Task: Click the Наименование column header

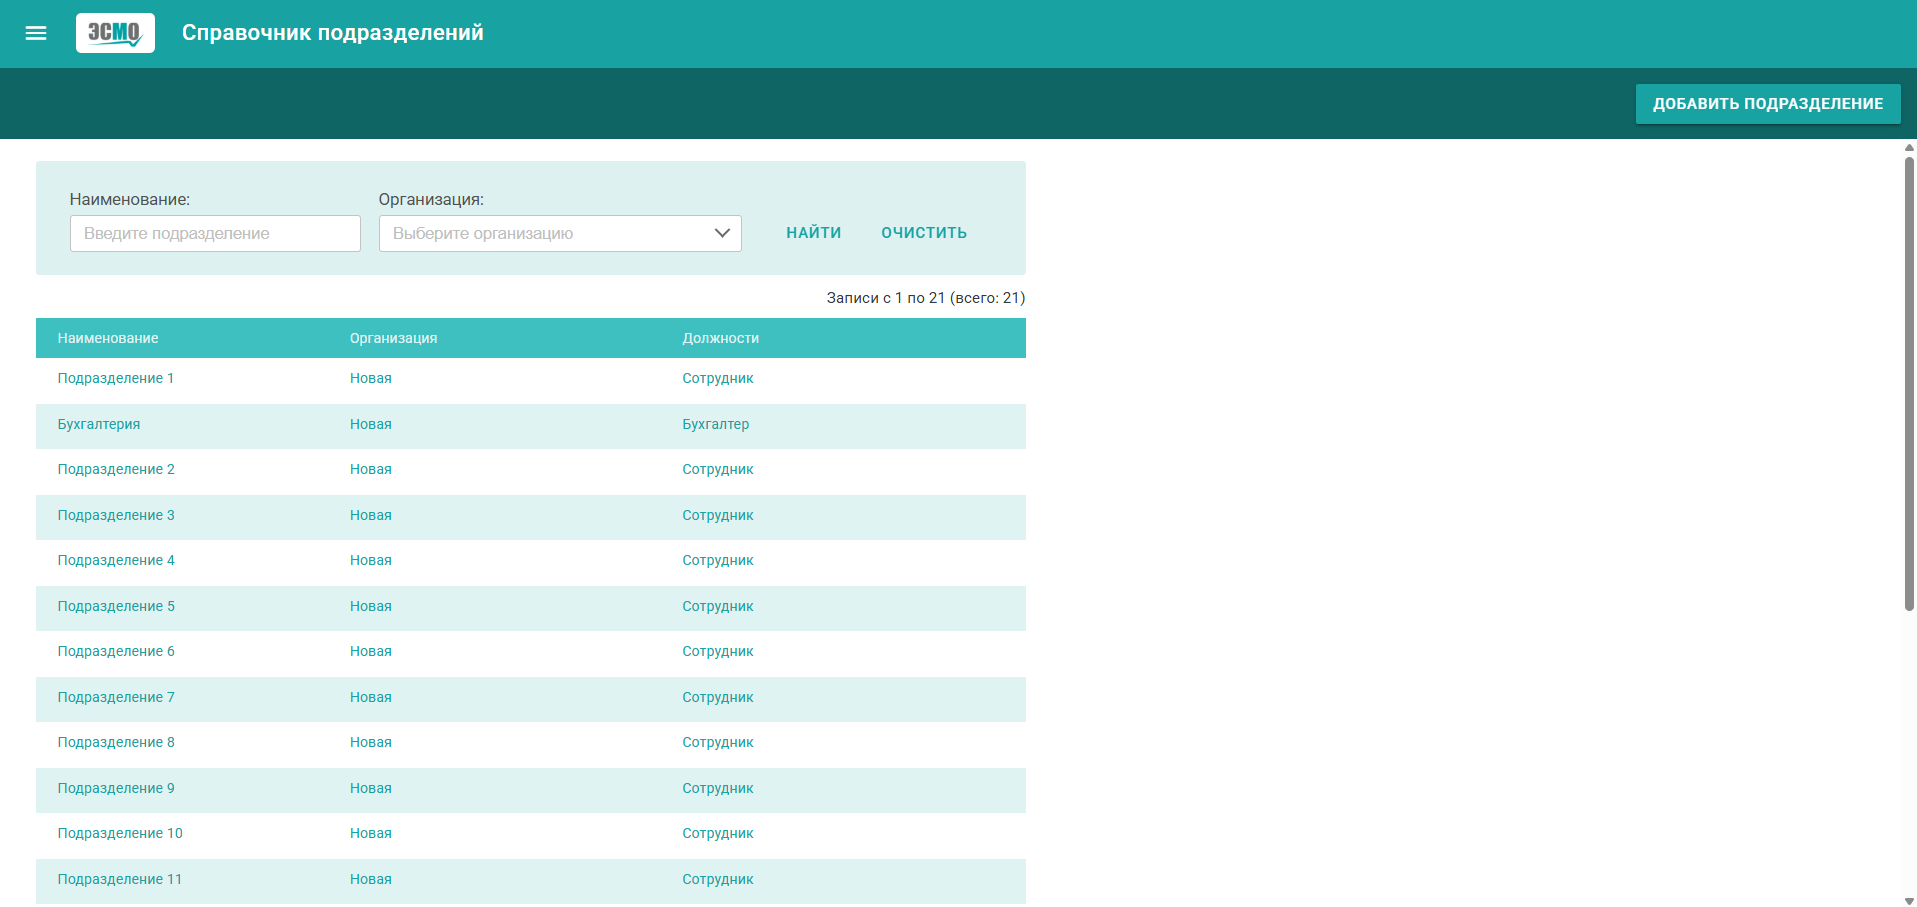Action: (108, 338)
